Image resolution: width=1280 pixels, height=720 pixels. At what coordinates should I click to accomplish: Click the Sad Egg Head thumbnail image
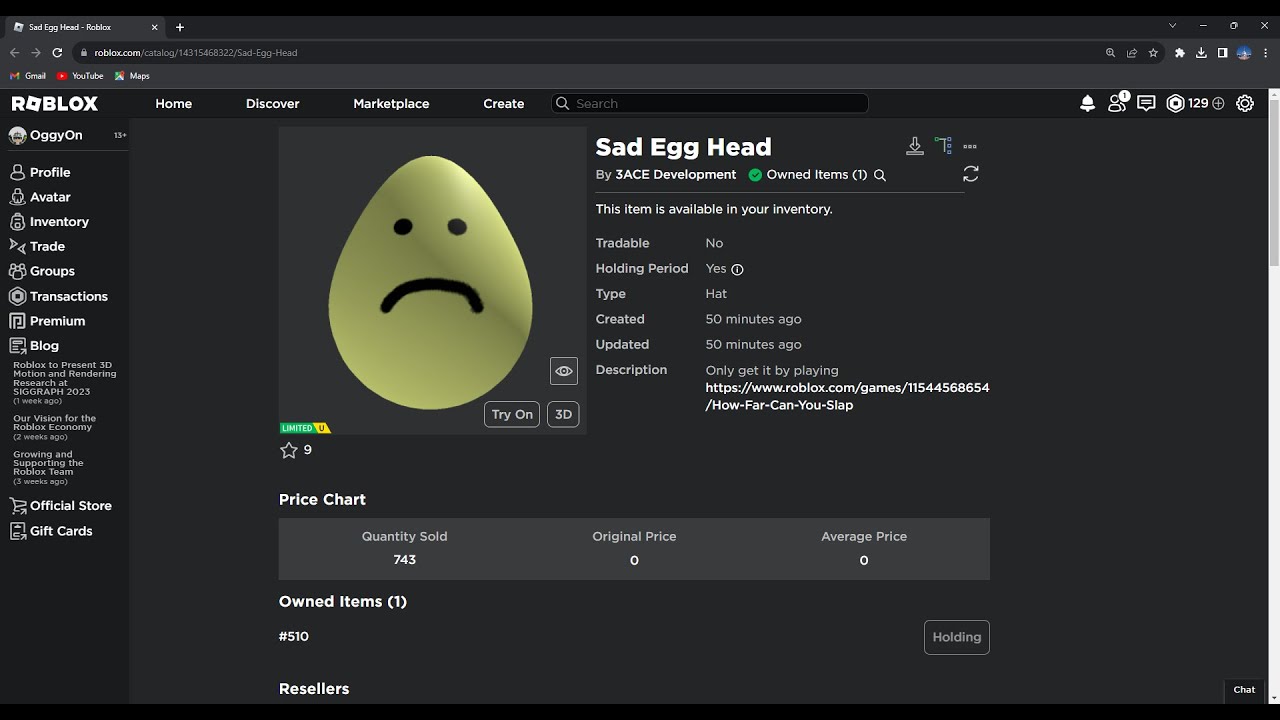(x=432, y=280)
